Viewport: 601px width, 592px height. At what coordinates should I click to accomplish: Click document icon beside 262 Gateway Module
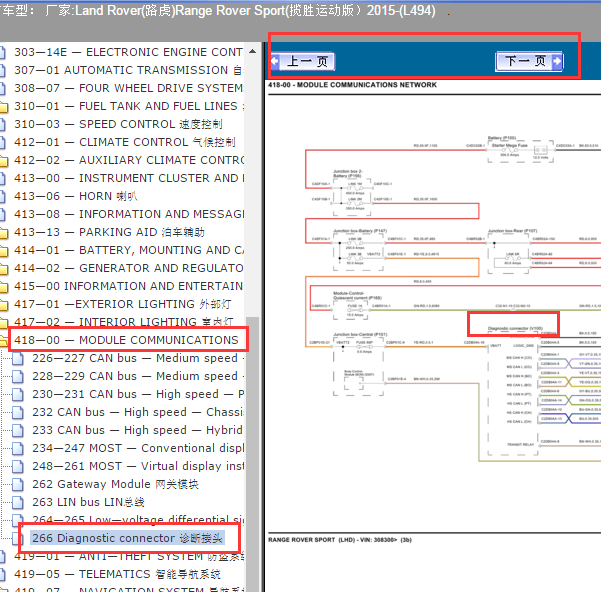18,484
